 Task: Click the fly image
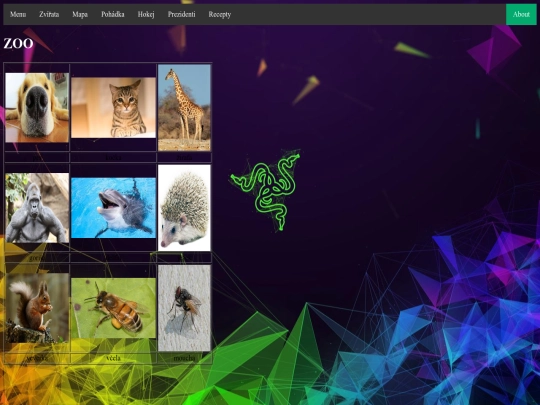click(x=184, y=308)
